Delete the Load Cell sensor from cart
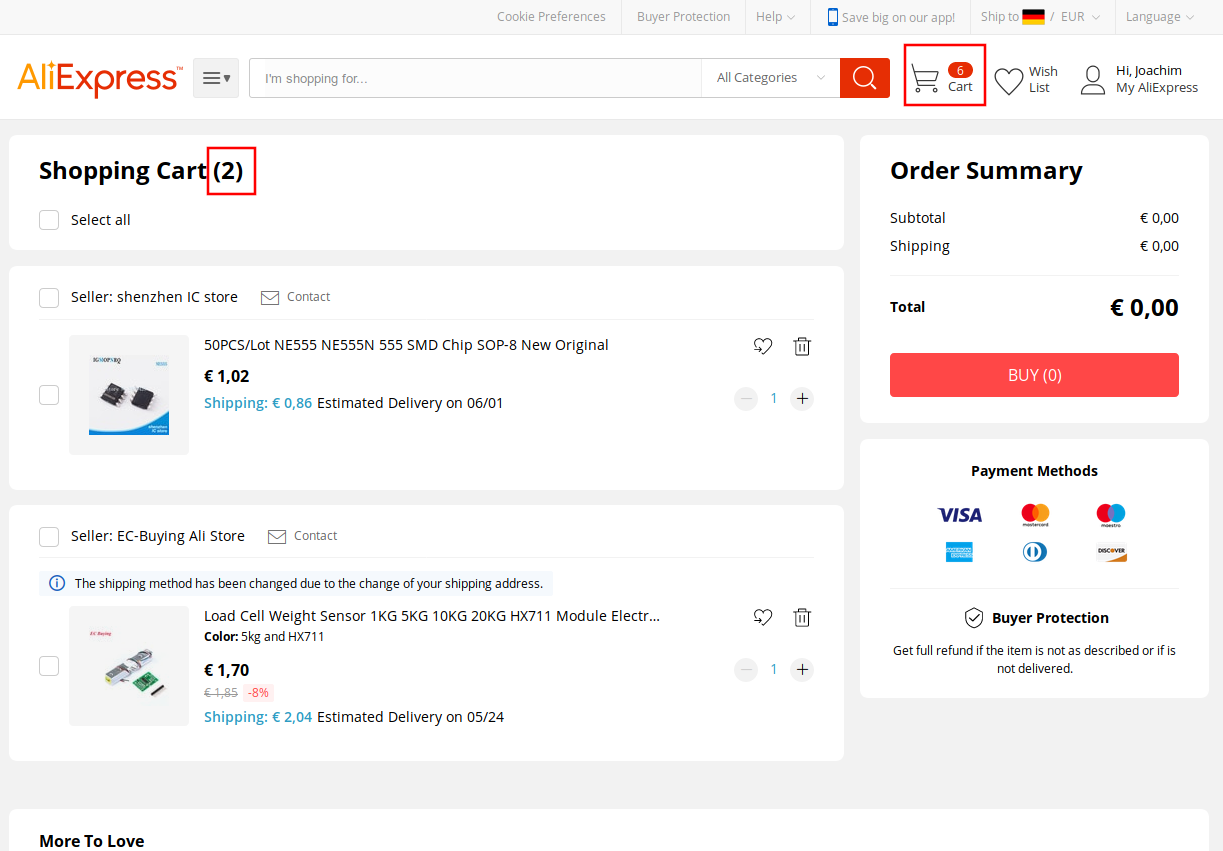The width and height of the screenshot is (1223, 851). click(802, 617)
